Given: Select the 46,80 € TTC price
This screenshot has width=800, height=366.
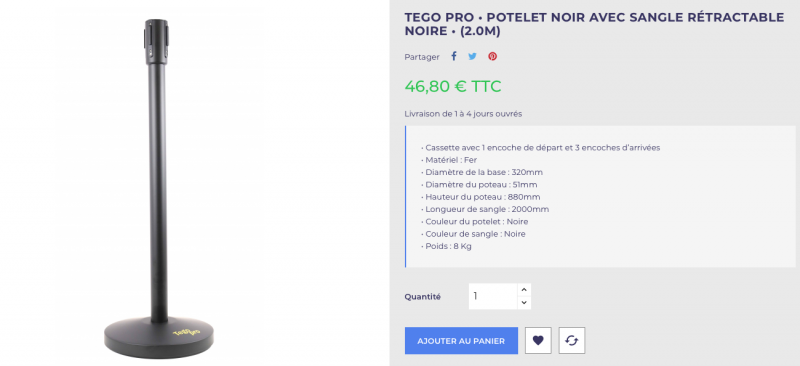Looking at the screenshot, I should click(453, 86).
